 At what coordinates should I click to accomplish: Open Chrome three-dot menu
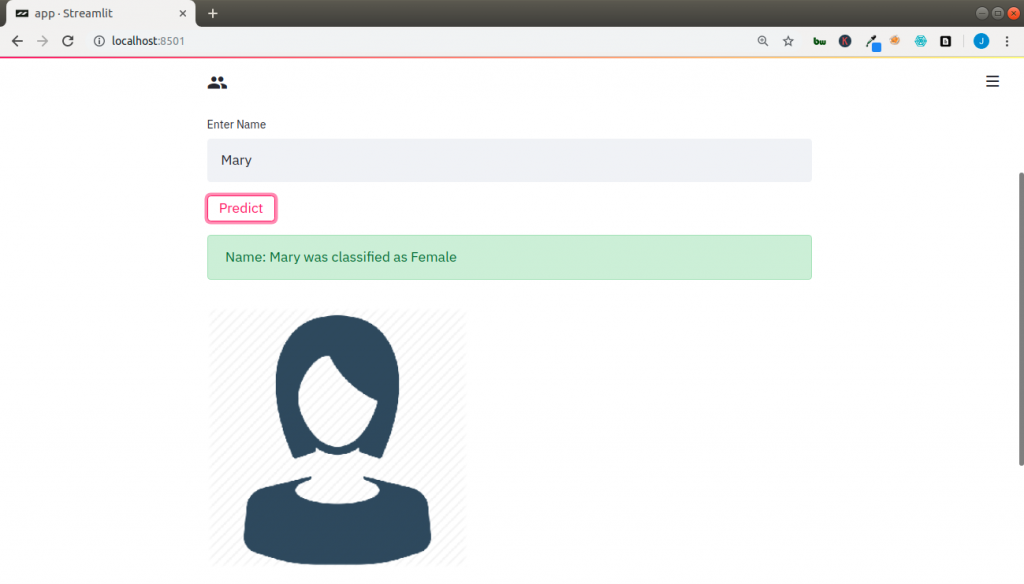click(1007, 41)
